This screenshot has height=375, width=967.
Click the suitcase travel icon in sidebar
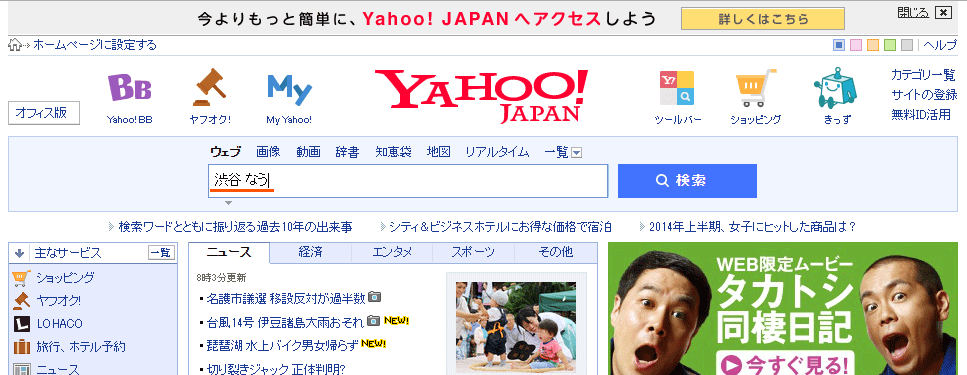(22, 347)
